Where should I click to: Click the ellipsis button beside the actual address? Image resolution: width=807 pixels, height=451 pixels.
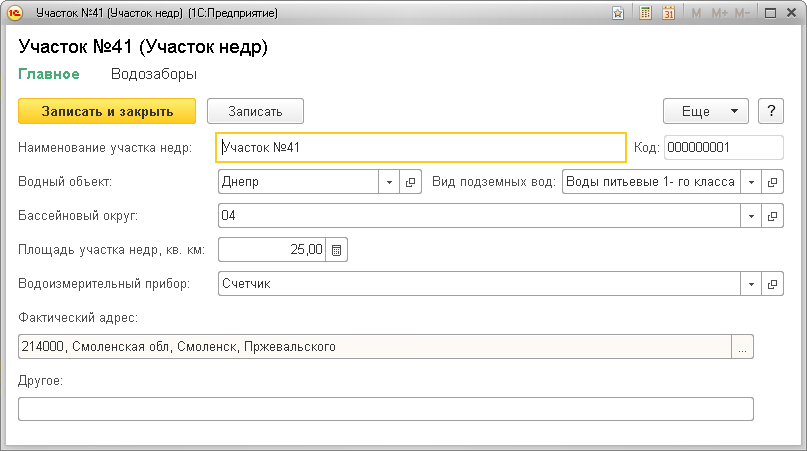742,347
